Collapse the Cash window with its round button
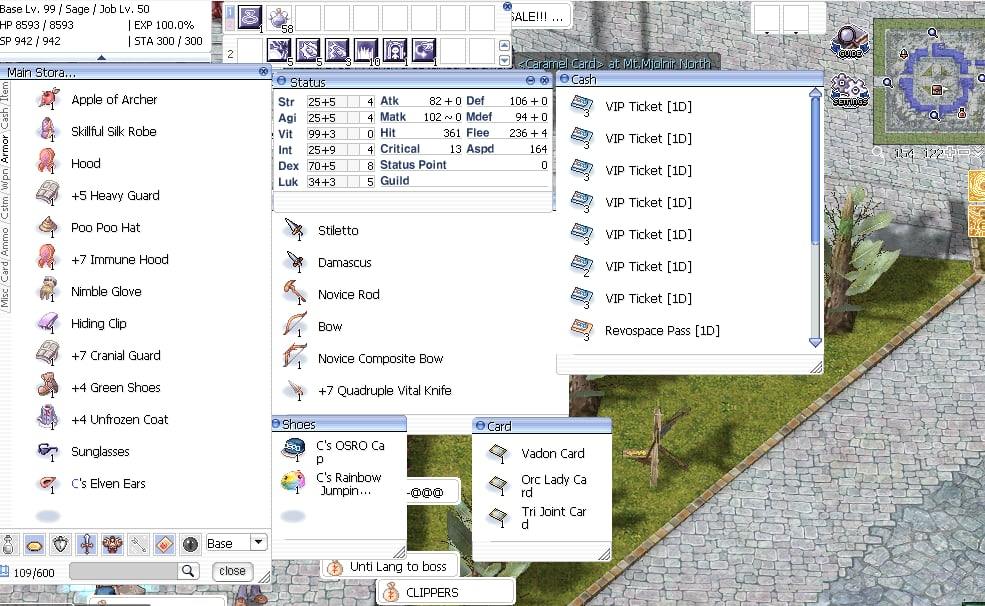Viewport: 985px width, 606px height. [564, 78]
